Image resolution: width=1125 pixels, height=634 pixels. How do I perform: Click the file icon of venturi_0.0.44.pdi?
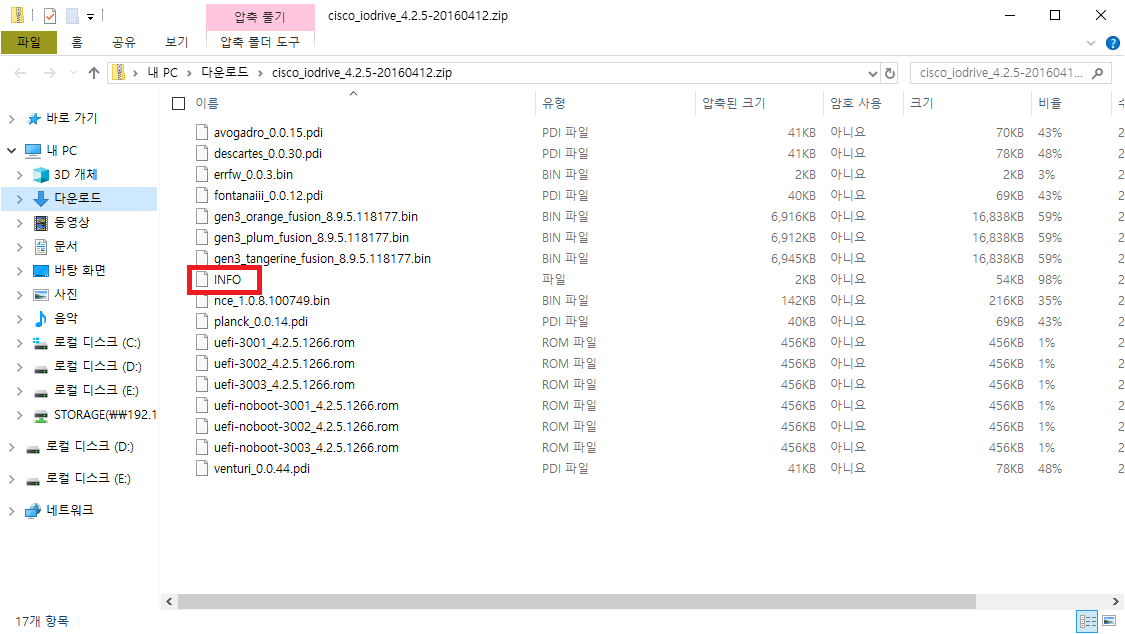[x=202, y=468]
